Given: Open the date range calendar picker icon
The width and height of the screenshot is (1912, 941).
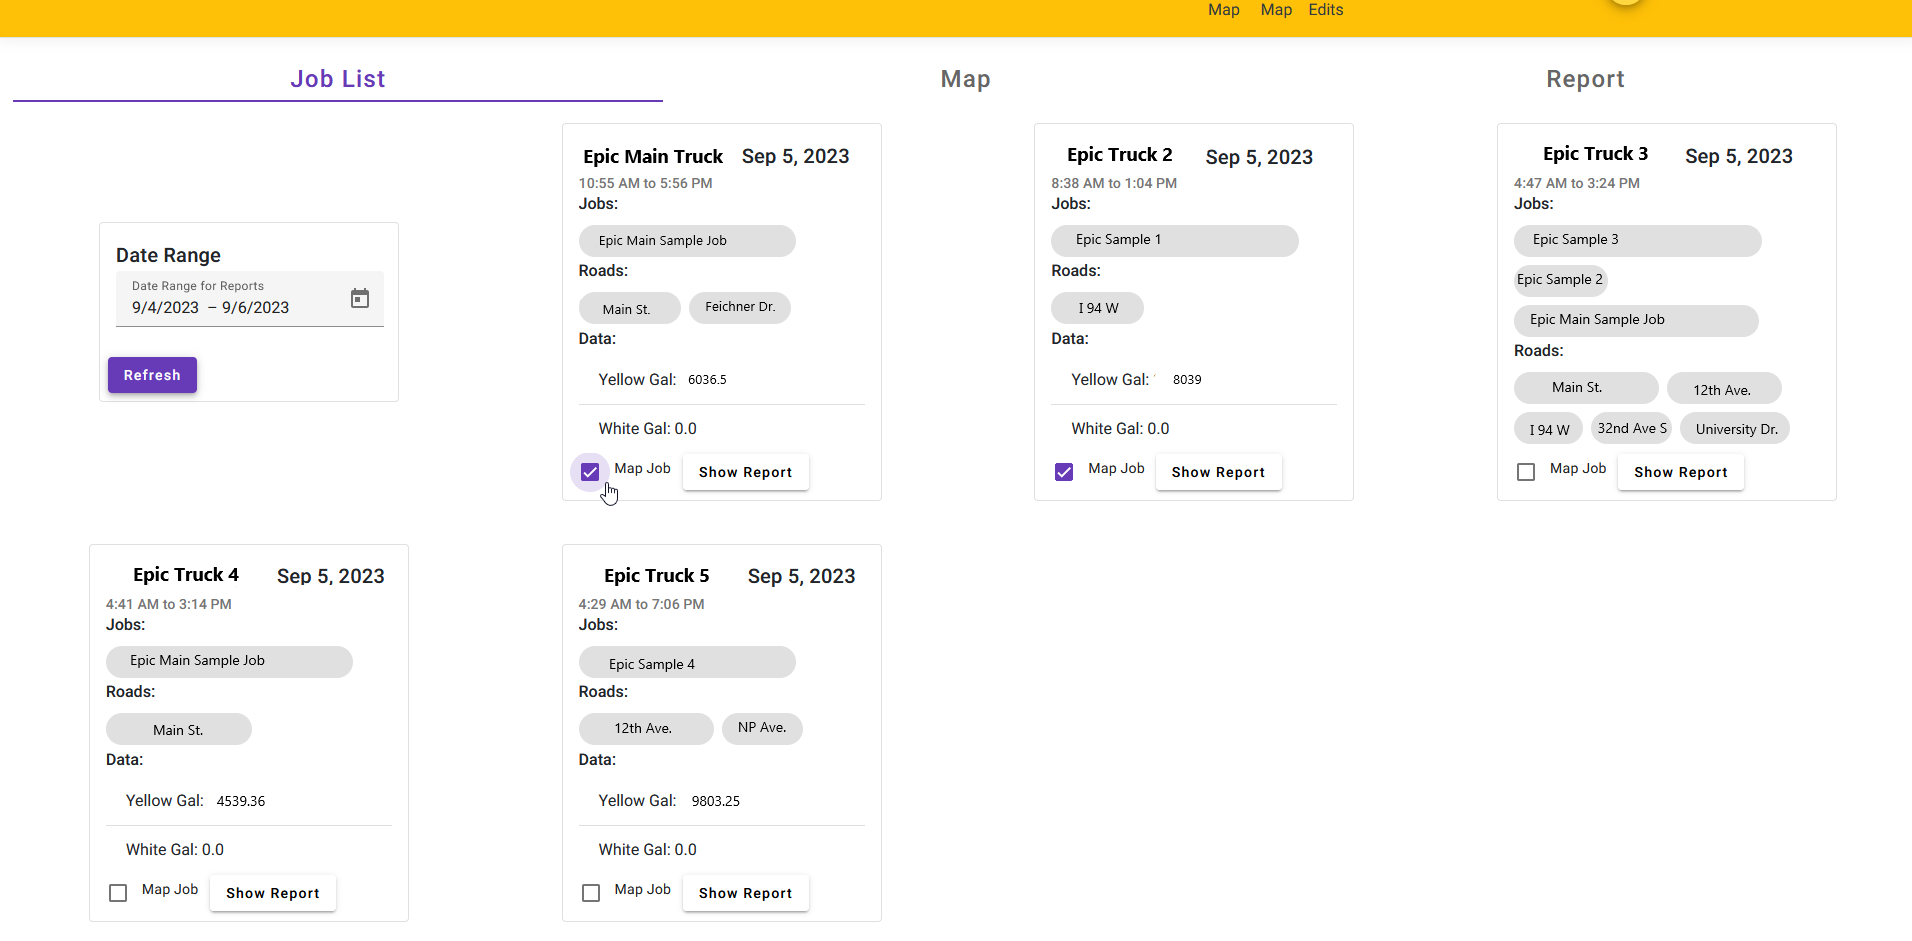Looking at the screenshot, I should (x=360, y=298).
